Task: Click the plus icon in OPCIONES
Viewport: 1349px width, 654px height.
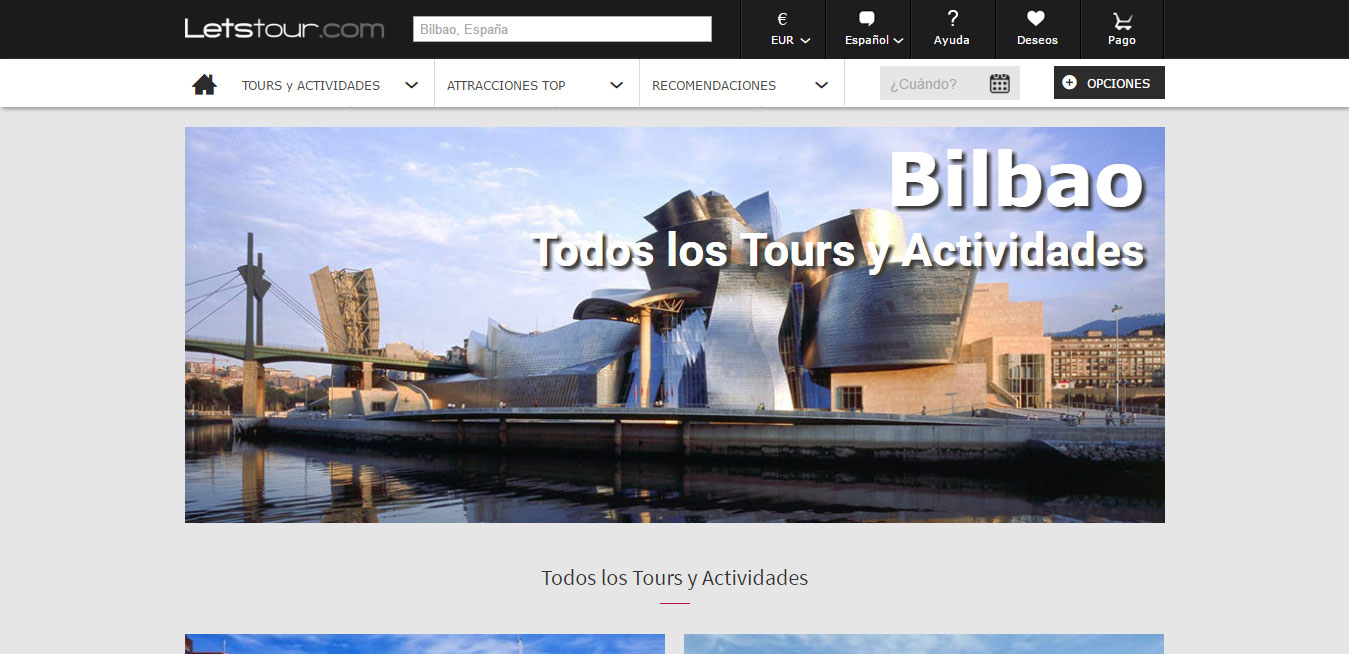Action: tap(1070, 83)
